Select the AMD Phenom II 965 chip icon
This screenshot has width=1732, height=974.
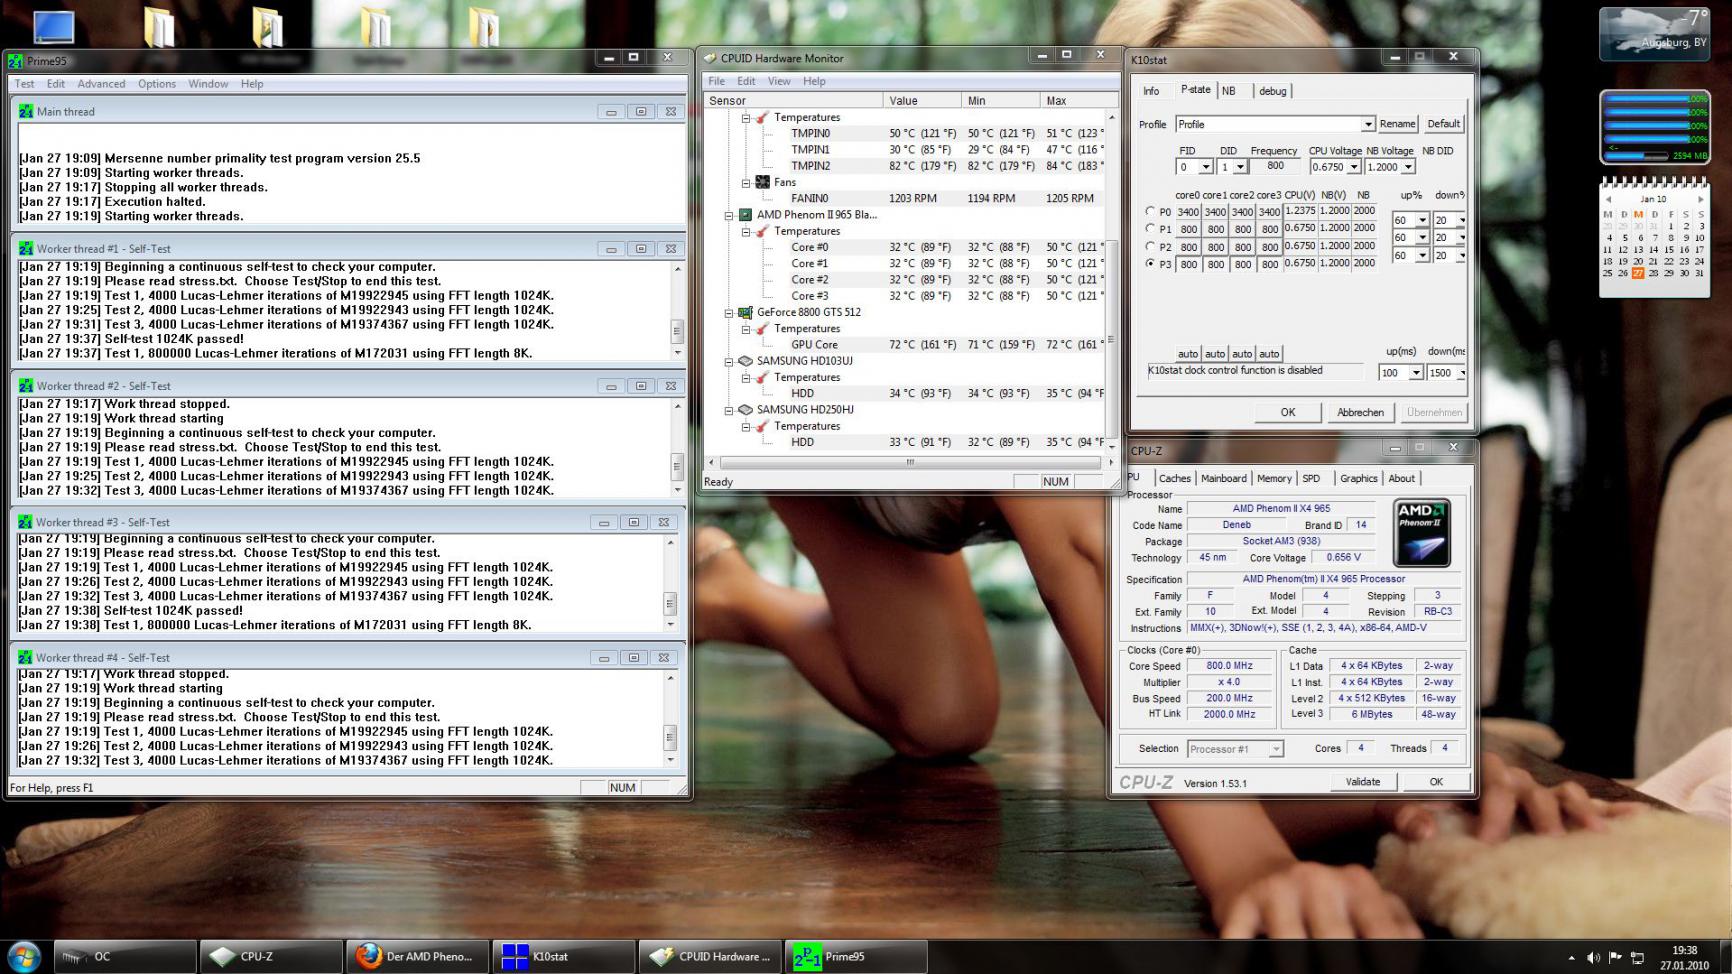tap(745, 215)
